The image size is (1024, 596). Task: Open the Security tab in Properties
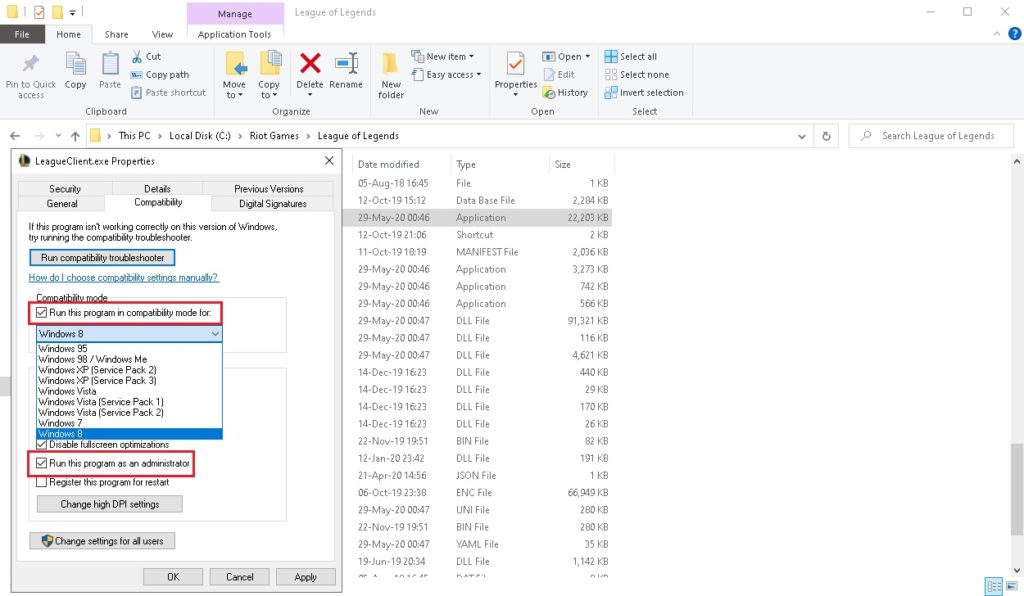[x=65, y=189]
